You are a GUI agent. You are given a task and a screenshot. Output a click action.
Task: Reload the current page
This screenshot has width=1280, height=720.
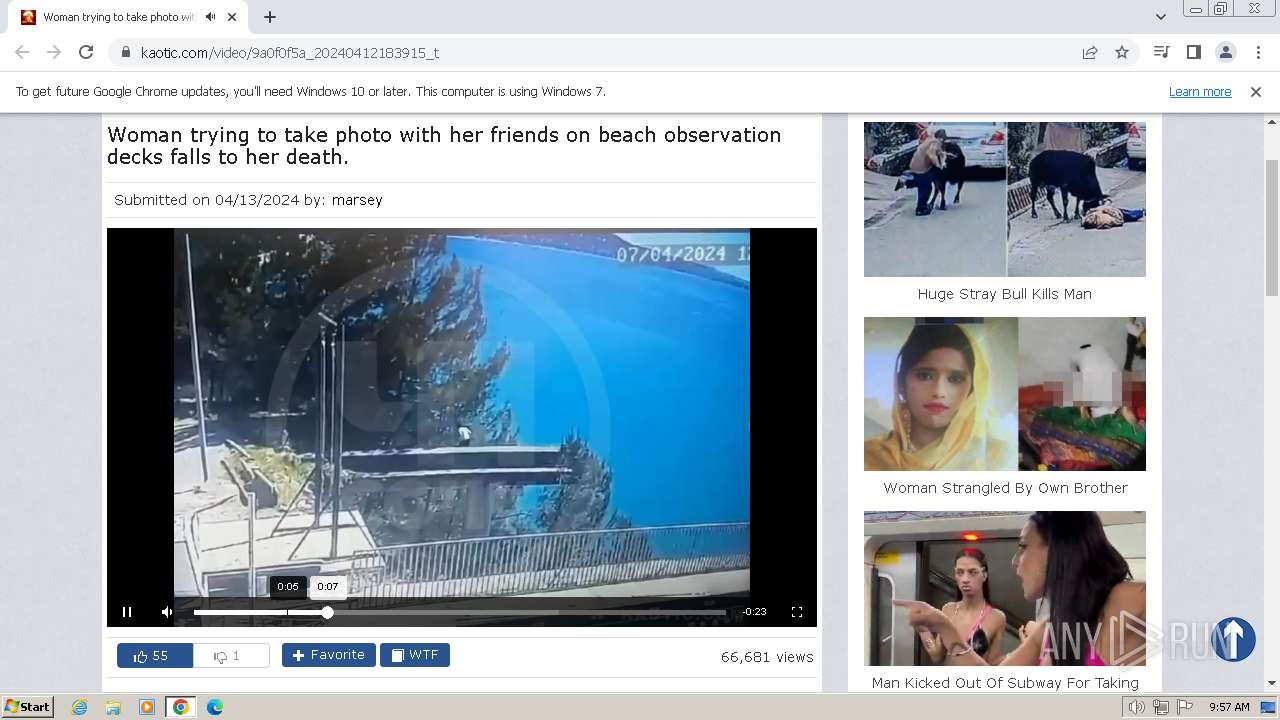[x=86, y=52]
